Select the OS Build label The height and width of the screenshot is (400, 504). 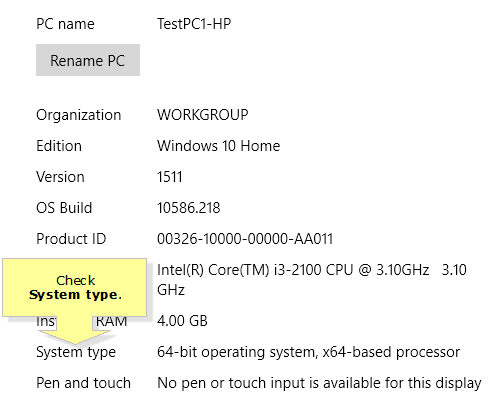(64, 208)
